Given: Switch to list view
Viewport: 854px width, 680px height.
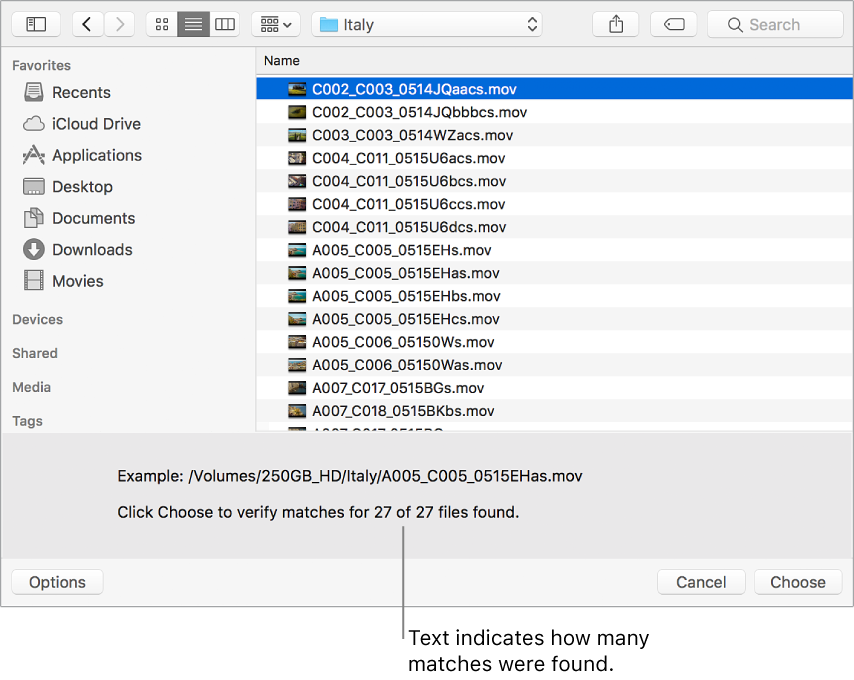Looking at the screenshot, I should (x=193, y=25).
